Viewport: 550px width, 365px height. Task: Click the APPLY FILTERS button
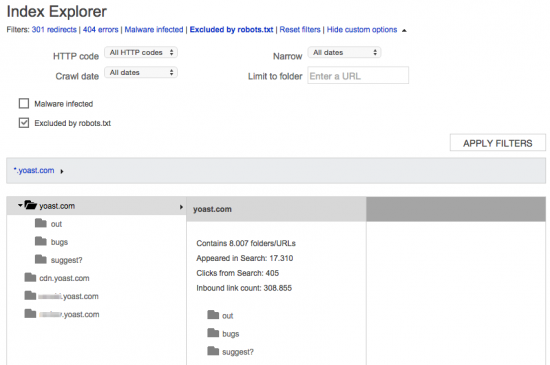pos(498,143)
